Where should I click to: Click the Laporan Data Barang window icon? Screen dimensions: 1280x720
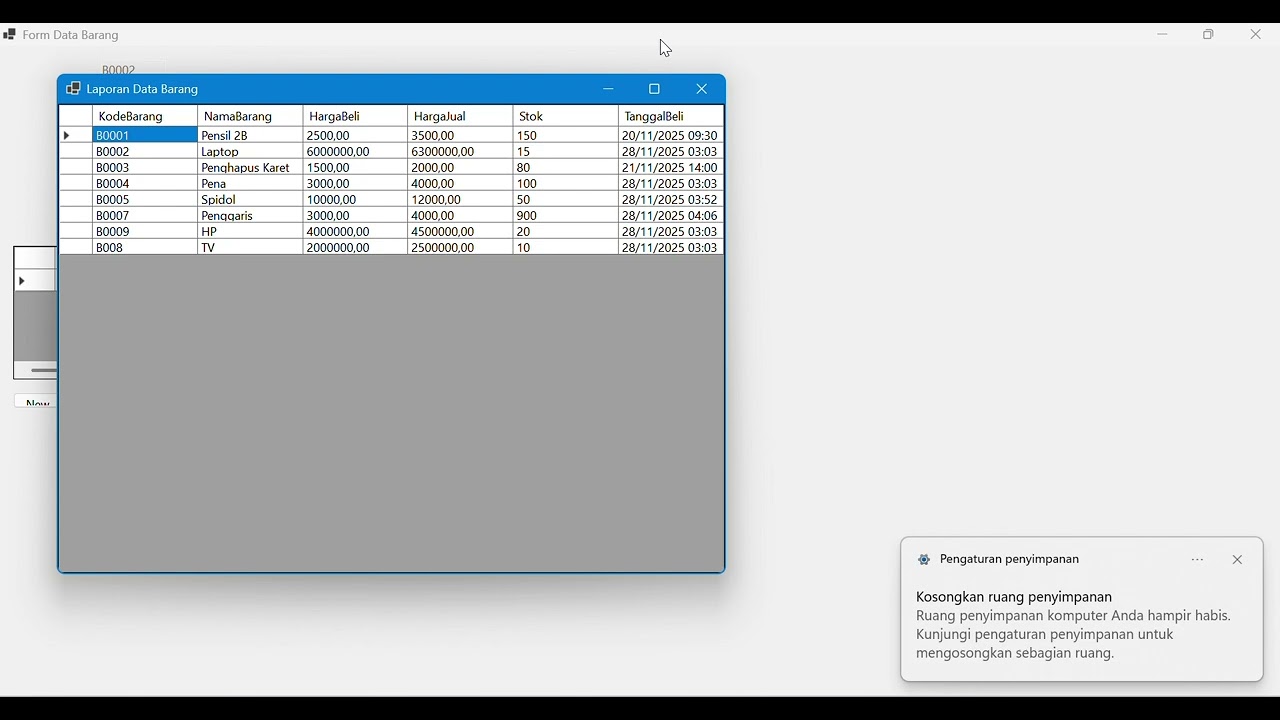point(73,89)
